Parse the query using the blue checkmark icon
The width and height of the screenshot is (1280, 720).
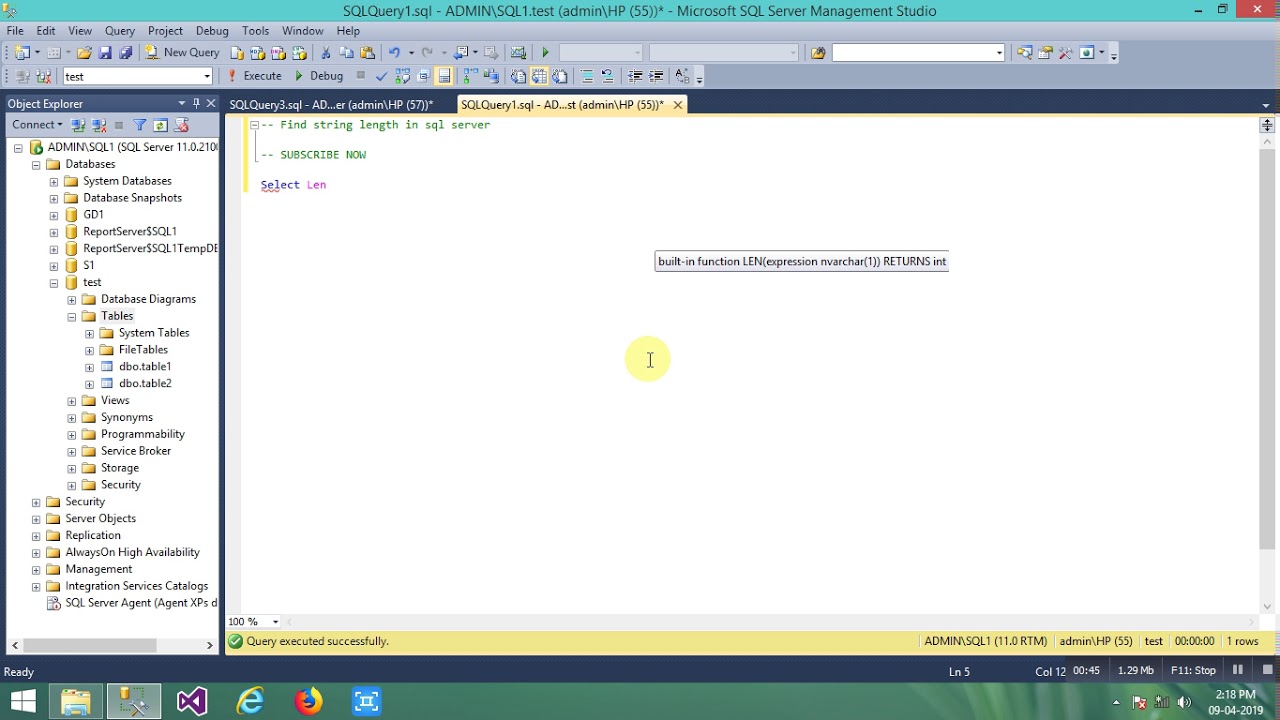(x=381, y=76)
